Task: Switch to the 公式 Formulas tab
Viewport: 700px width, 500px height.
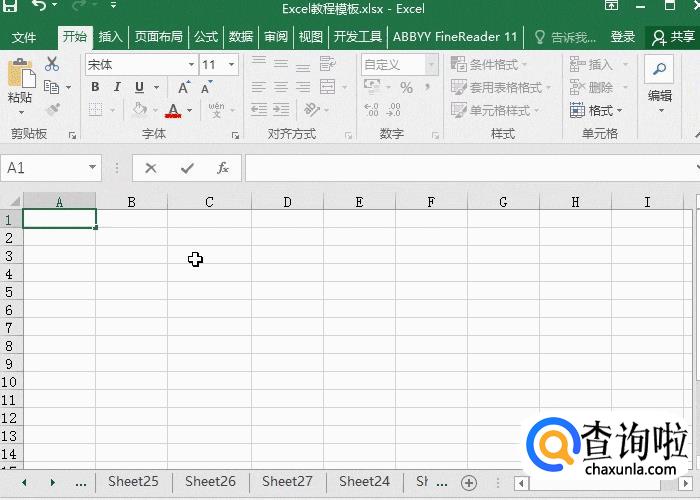Action: point(206,37)
